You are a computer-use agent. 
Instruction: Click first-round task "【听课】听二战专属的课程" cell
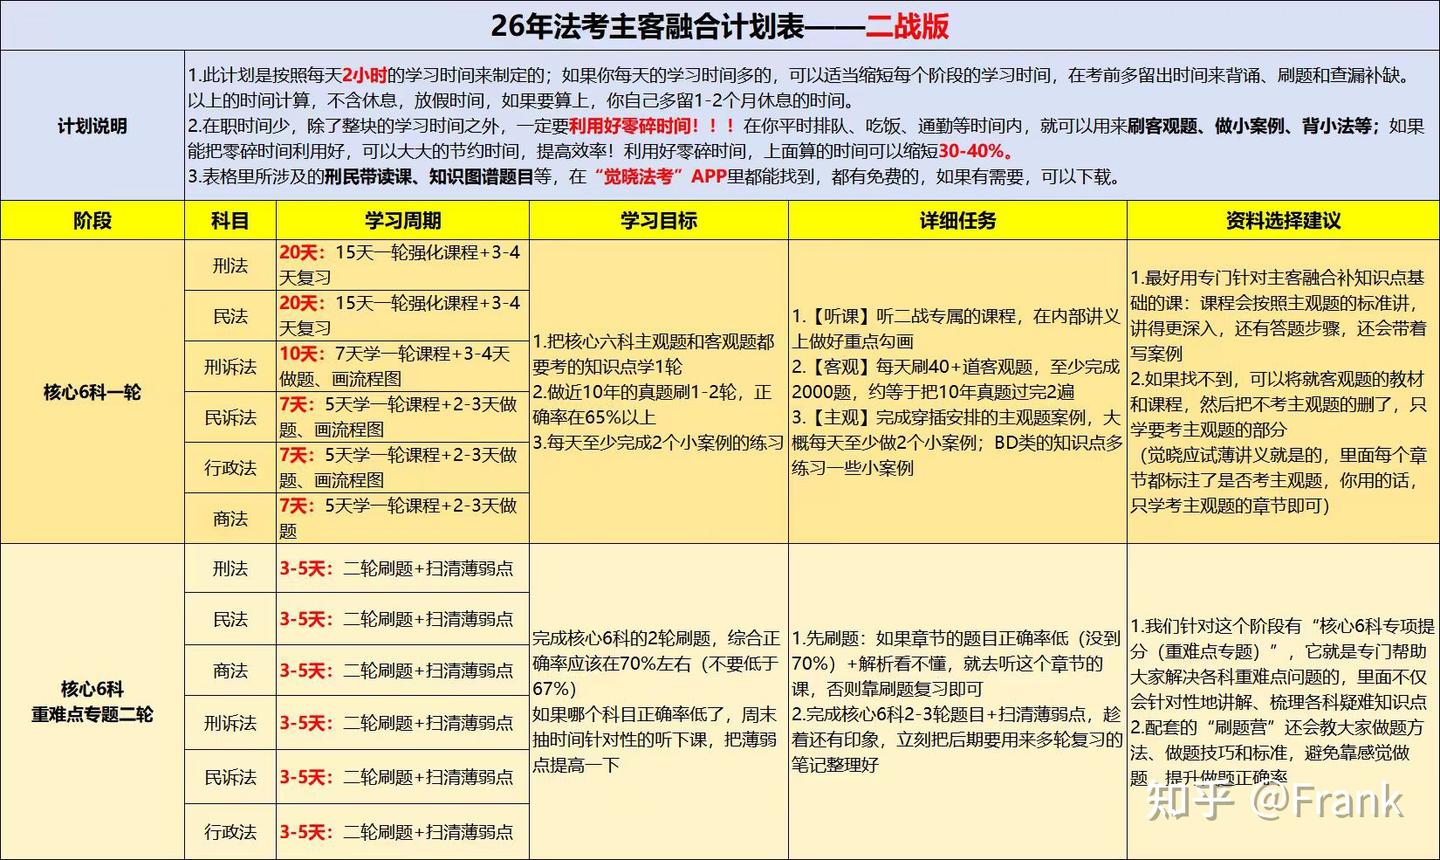tap(957, 392)
